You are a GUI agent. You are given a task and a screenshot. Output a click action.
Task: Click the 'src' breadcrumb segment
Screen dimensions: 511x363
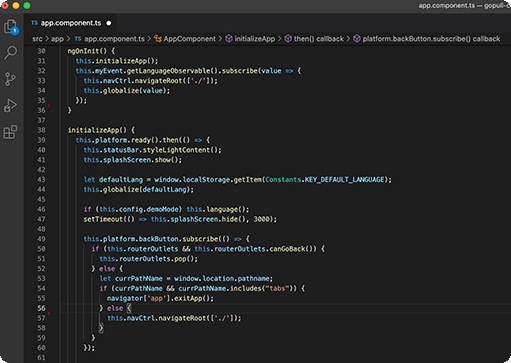pyautogui.click(x=37, y=39)
